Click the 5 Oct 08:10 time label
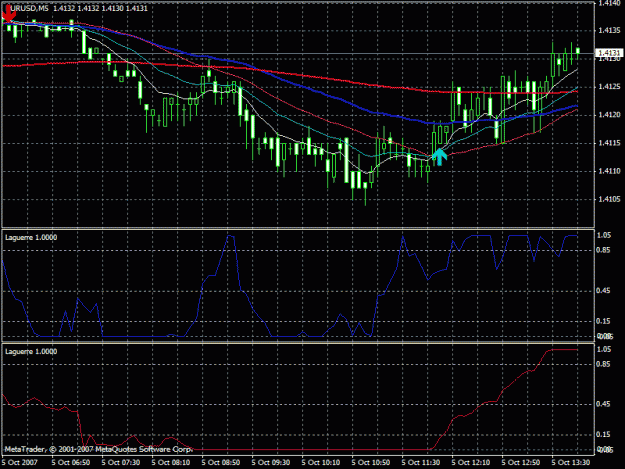This screenshot has width=625, height=469. pyautogui.click(x=171, y=463)
